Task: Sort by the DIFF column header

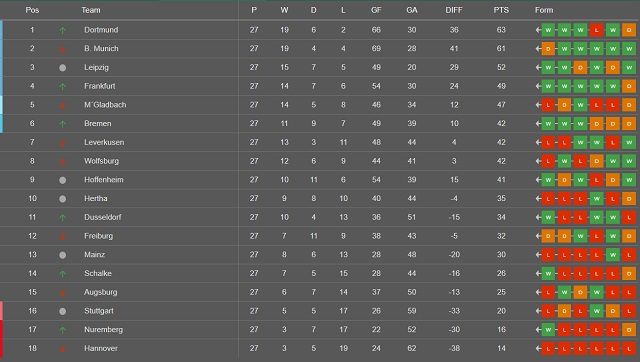Action: pyautogui.click(x=454, y=10)
